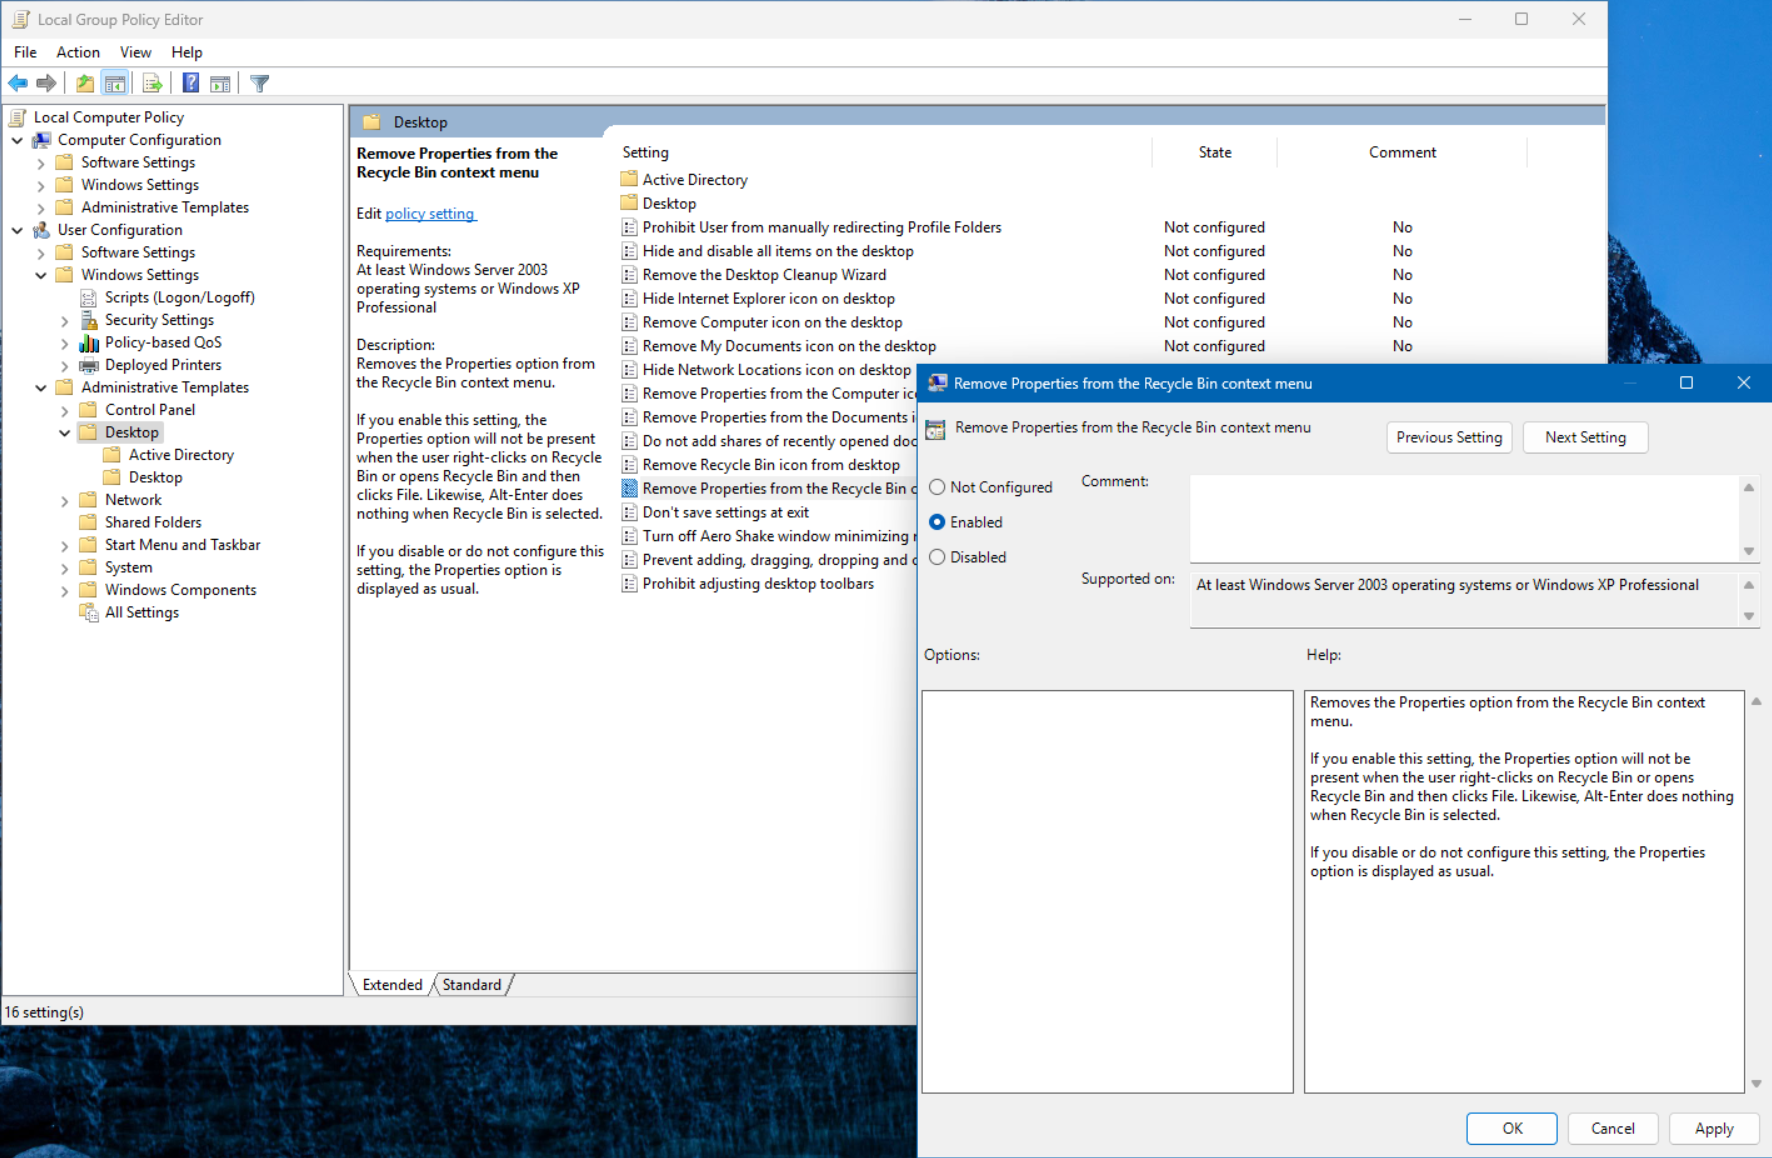This screenshot has width=1772, height=1158.
Task: Open the Action menu
Action: (77, 52)
